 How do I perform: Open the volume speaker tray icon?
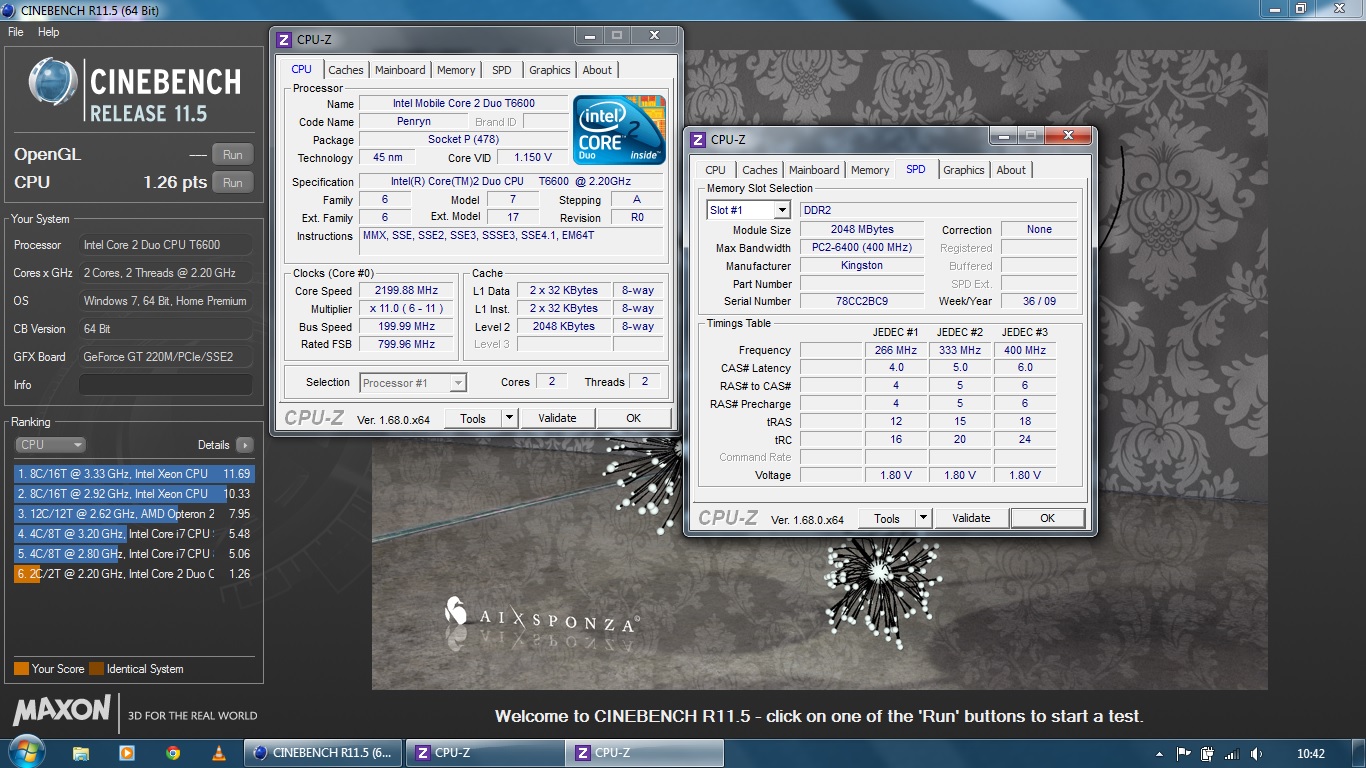point(1257,754)
